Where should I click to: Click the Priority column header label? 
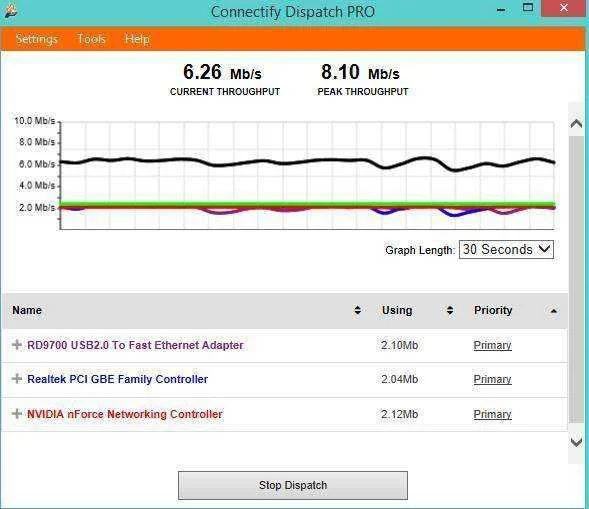[x=493, y=310]
